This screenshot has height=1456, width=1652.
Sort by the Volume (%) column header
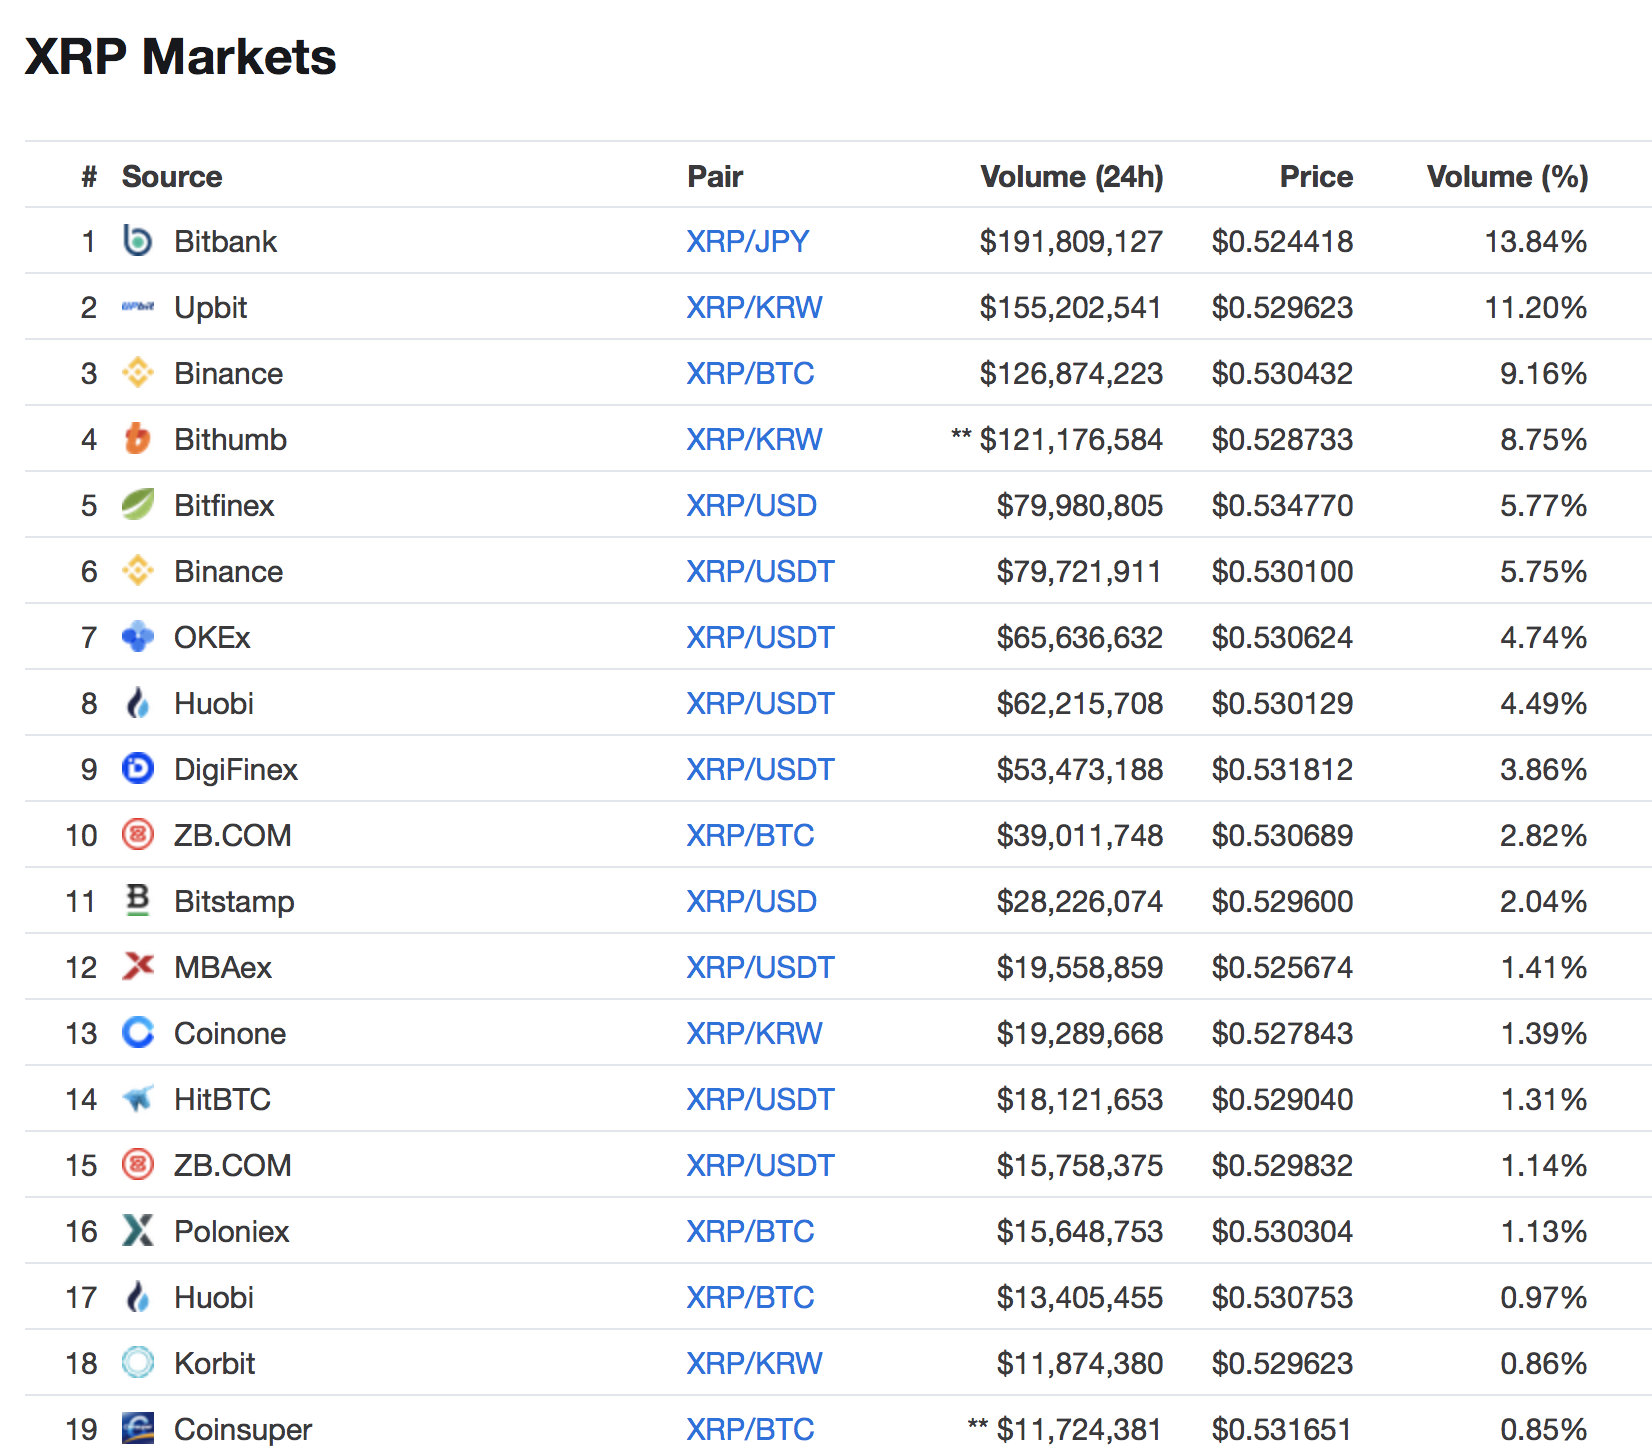click(1507, 177)
